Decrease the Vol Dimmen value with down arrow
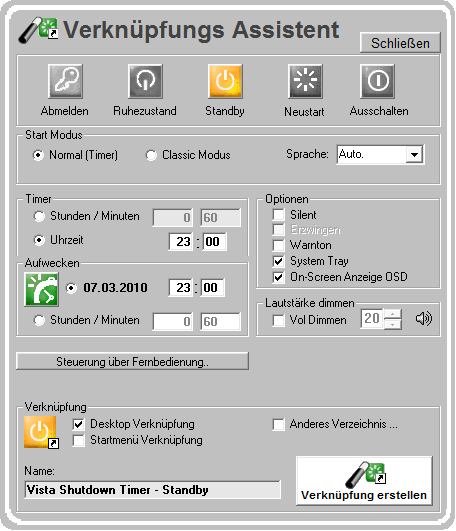This screenshot has height=531, width=456. (x=392, y=324)
